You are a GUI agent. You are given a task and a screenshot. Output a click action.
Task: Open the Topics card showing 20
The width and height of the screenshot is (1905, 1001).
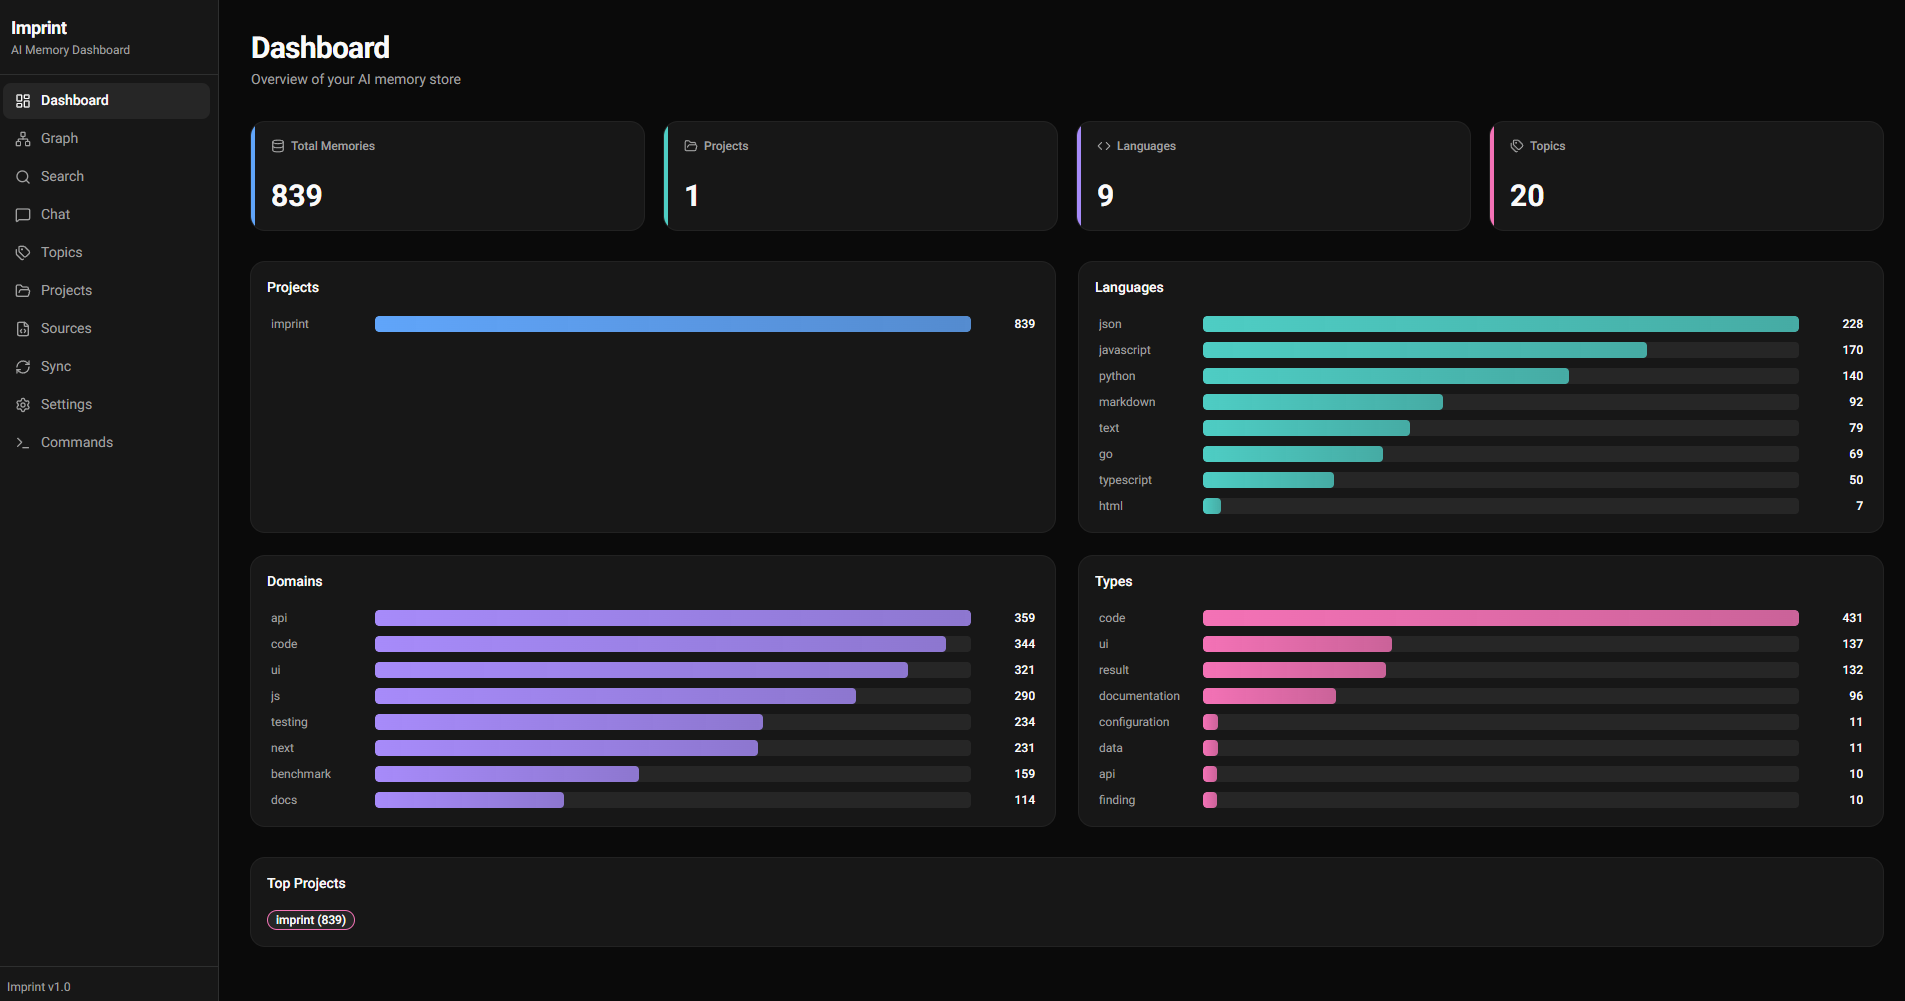[1686, 176]
